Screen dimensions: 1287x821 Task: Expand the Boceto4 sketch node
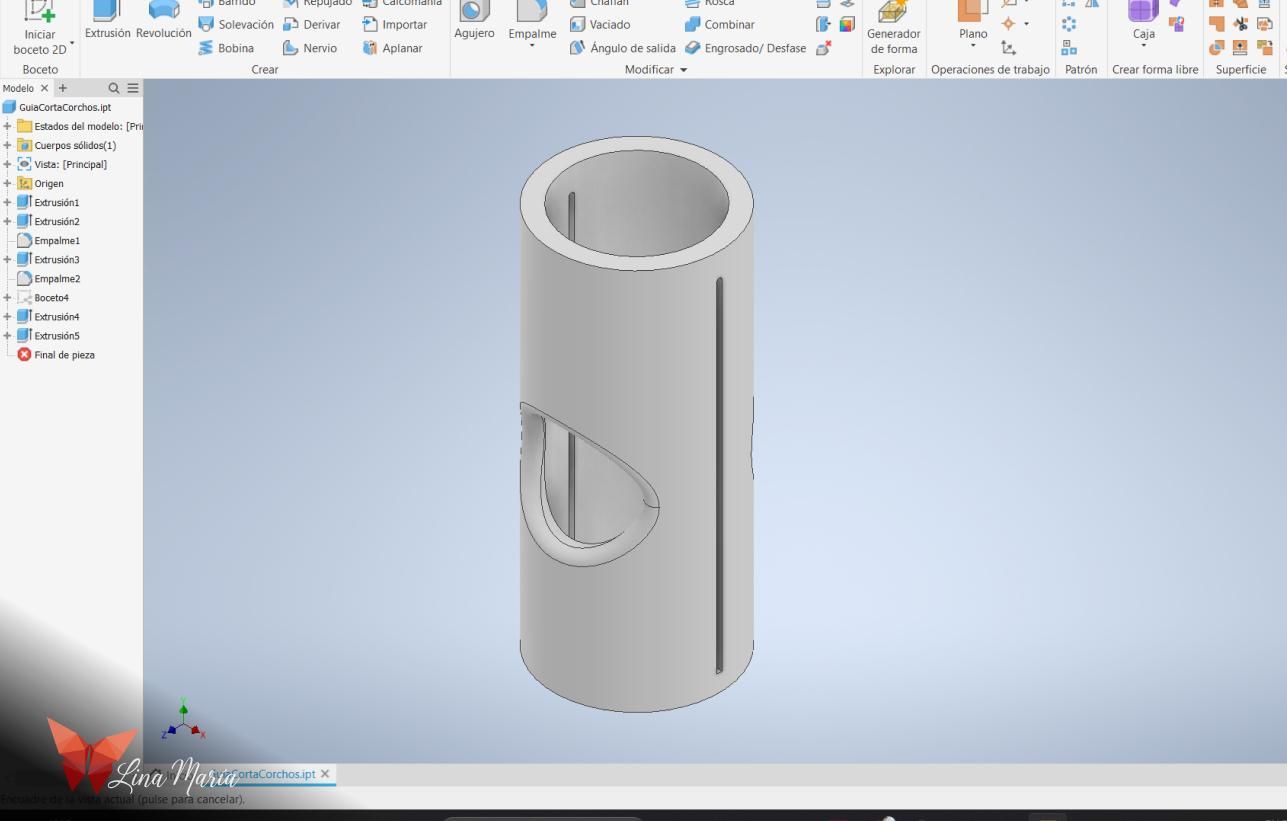coord(8,297)
